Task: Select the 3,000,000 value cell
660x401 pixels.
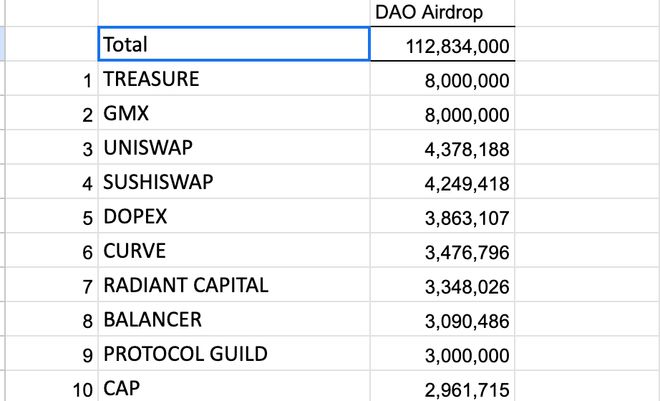Action: point(444,354)
